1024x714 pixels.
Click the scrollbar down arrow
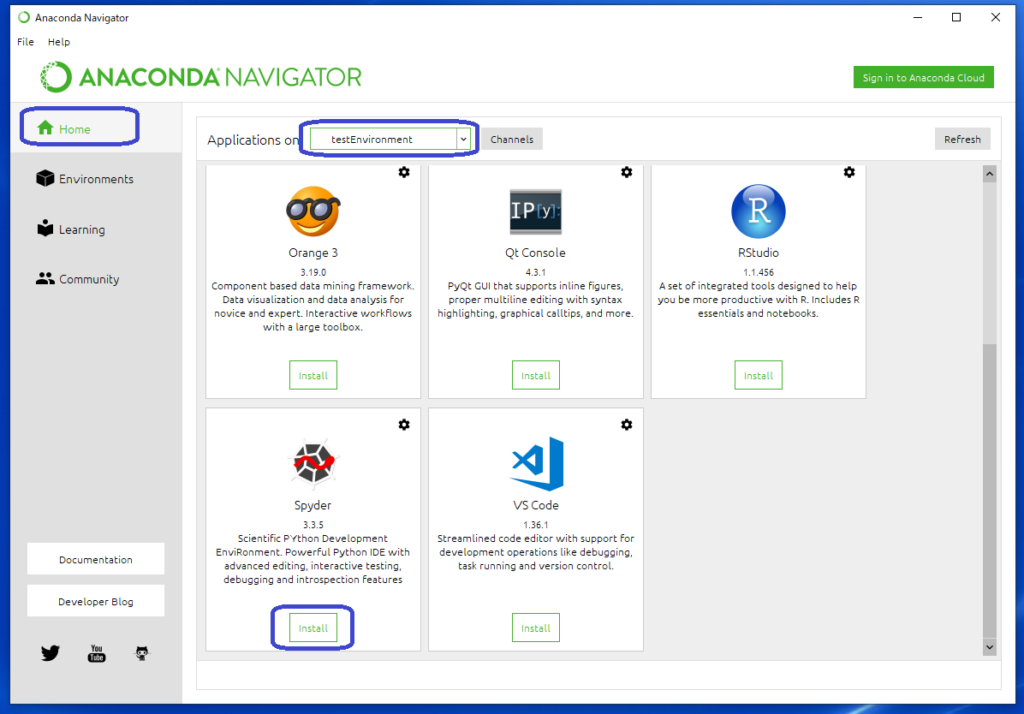[989, 647]
